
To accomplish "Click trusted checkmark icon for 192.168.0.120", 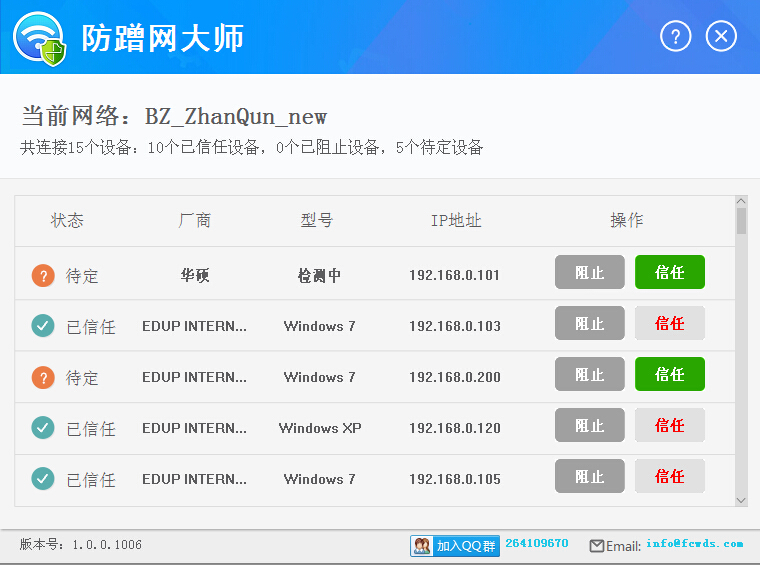I will pyautogui.click(x=42, y=428).
